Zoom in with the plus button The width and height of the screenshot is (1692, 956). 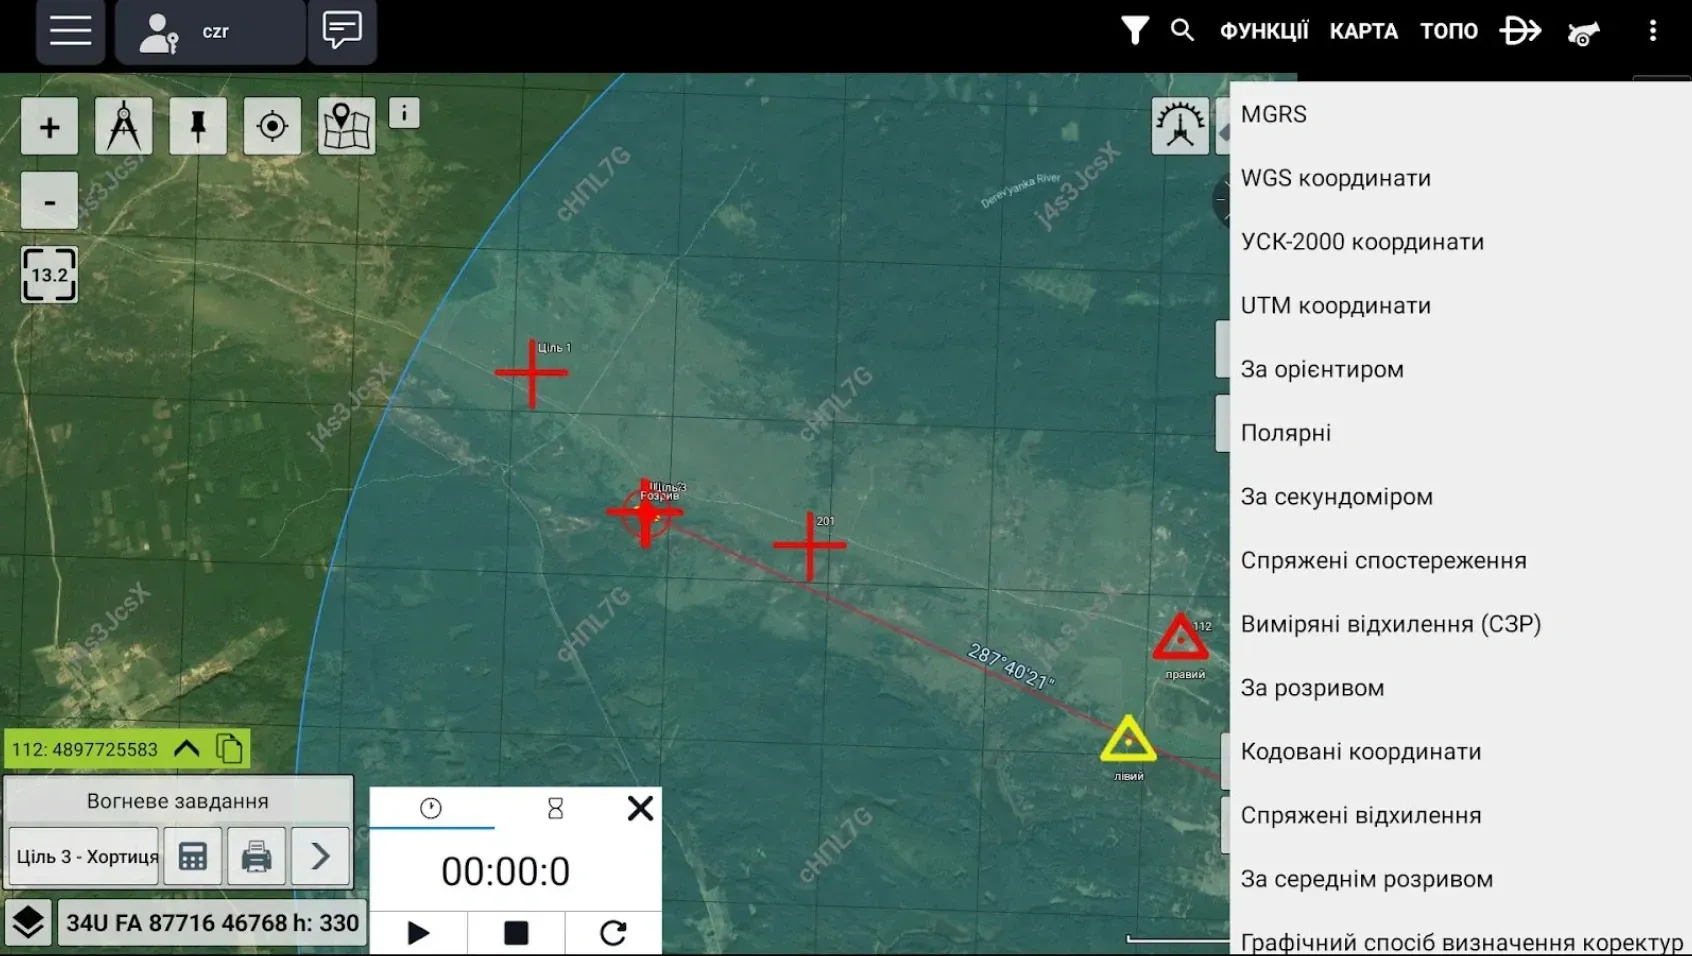pyautogui.click(x=49, y=127)
